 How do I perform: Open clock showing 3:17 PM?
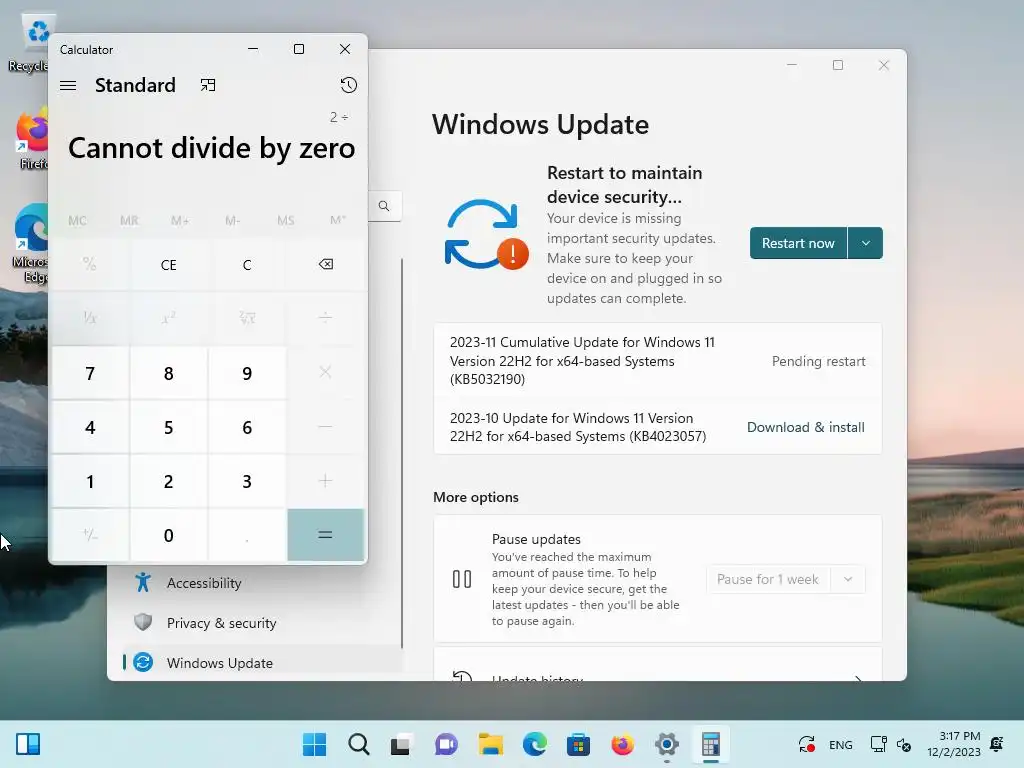click(x=953, y=744)
